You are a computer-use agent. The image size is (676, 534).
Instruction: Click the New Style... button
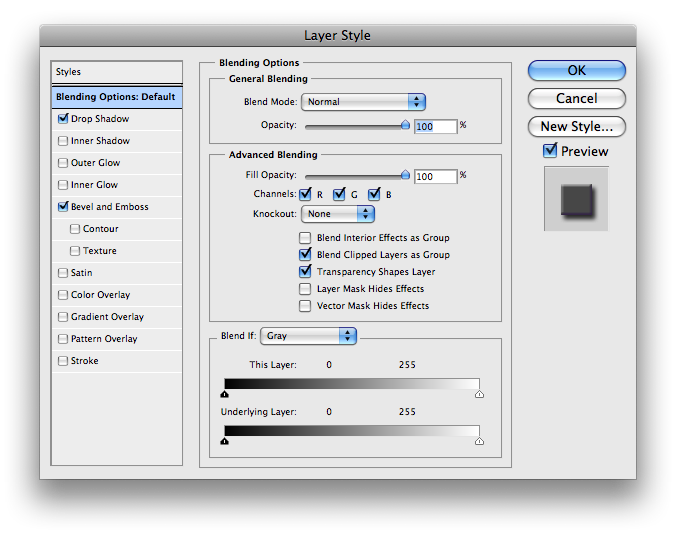tap(576, 127)
